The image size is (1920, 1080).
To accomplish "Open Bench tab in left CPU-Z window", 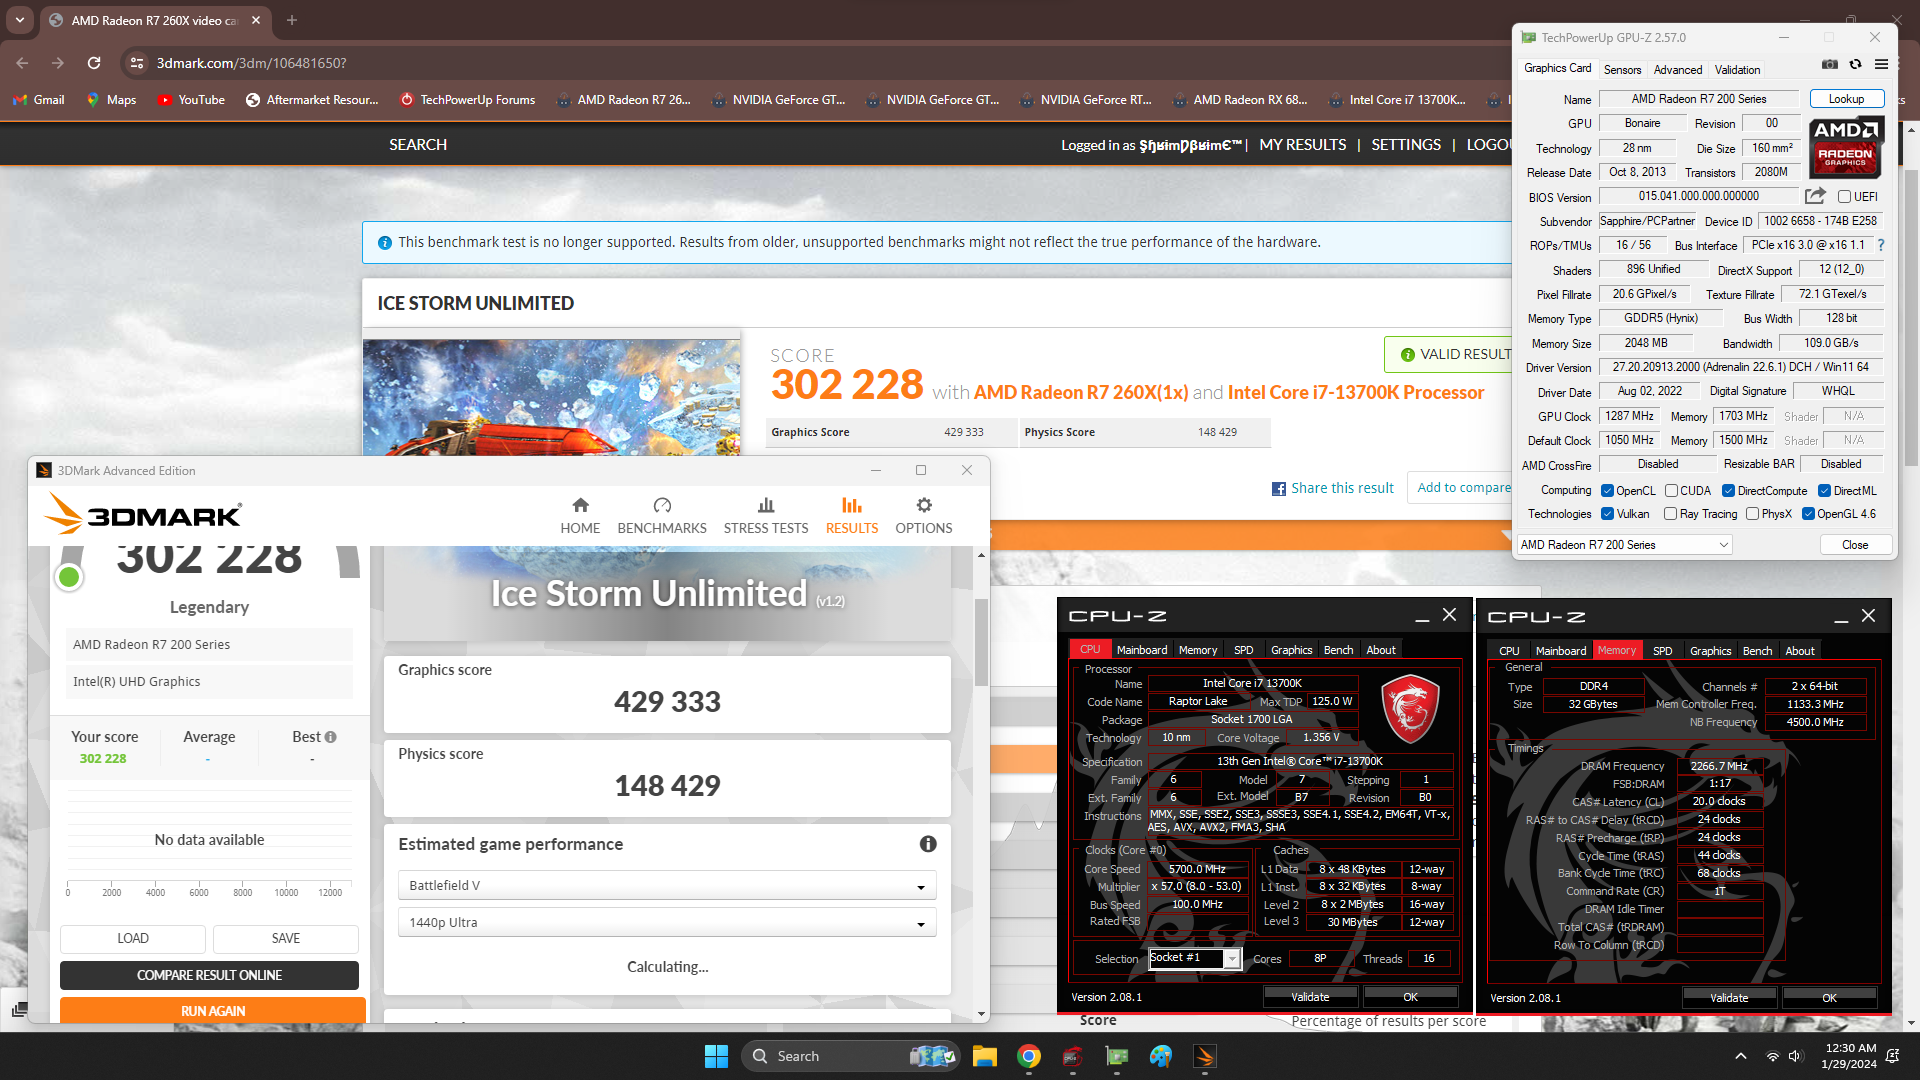I will point(1338,650).
